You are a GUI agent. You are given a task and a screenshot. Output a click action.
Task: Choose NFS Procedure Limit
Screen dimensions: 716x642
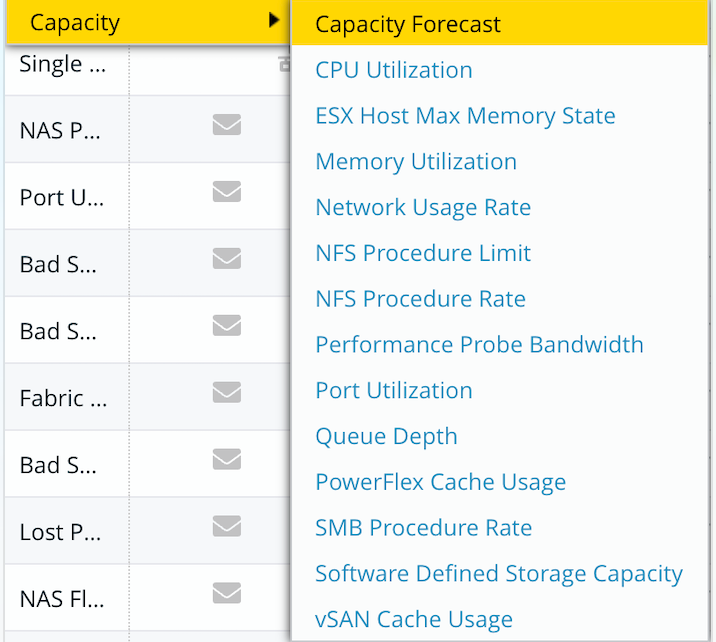423,254
